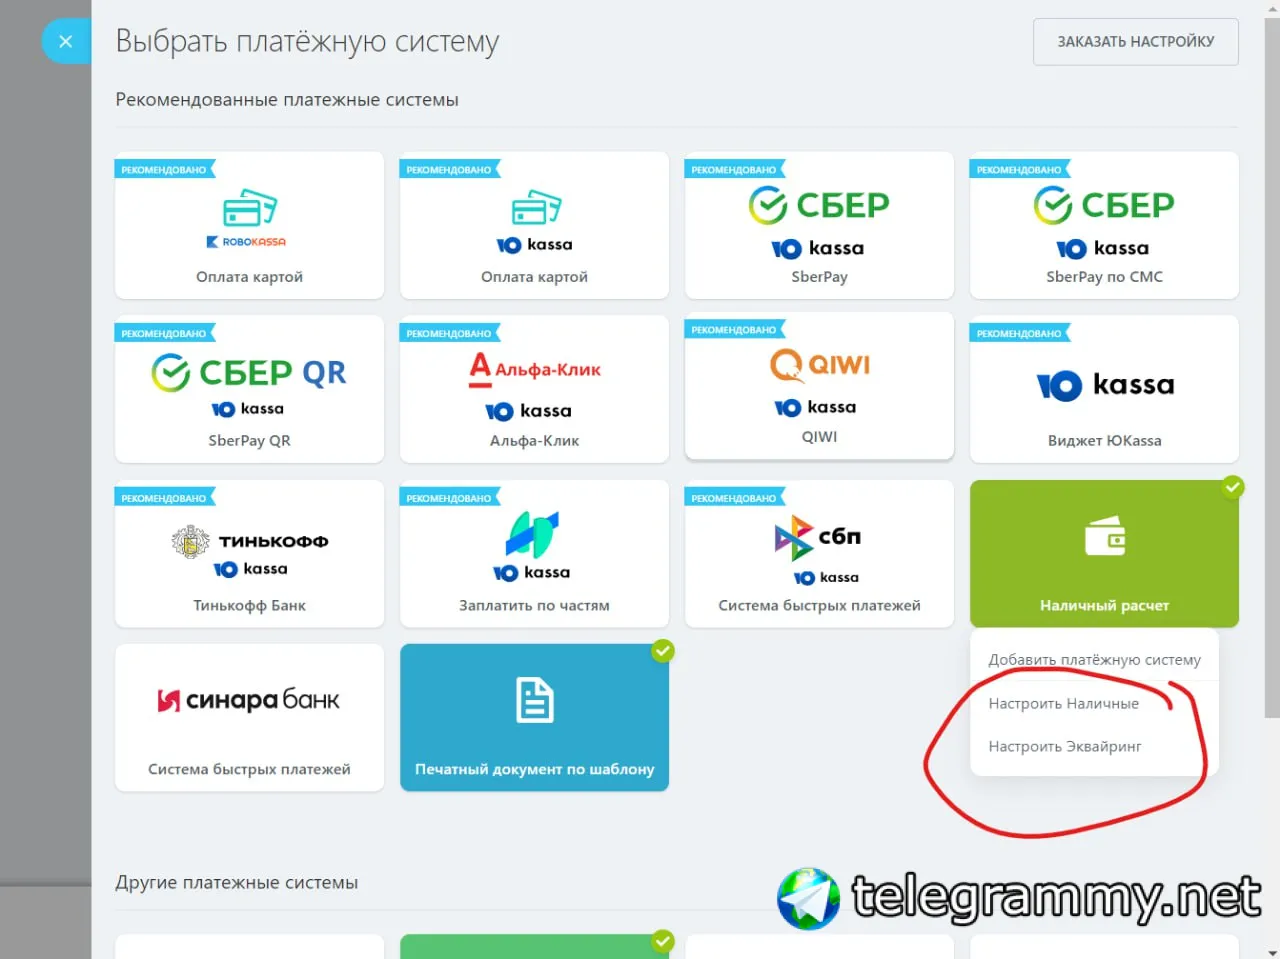
Task: Select the QIWI payment card
Action: coord(819,386)
